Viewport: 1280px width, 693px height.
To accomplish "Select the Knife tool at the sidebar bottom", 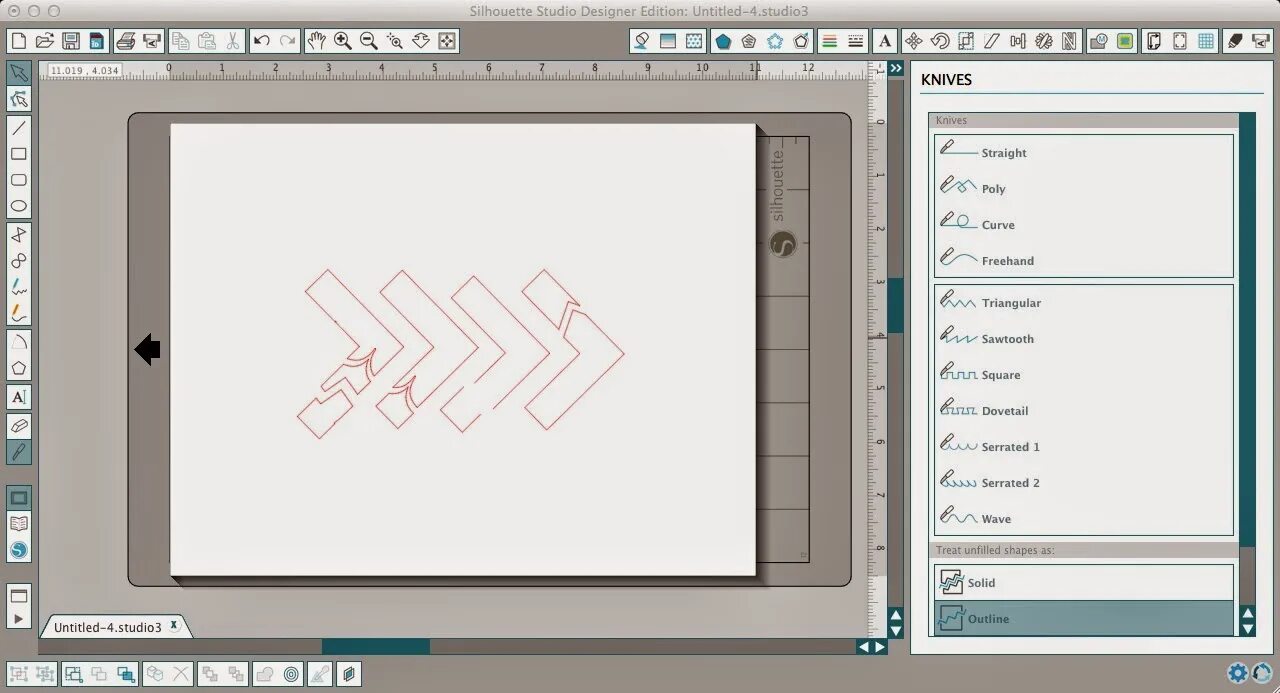I will click(18, 452).
